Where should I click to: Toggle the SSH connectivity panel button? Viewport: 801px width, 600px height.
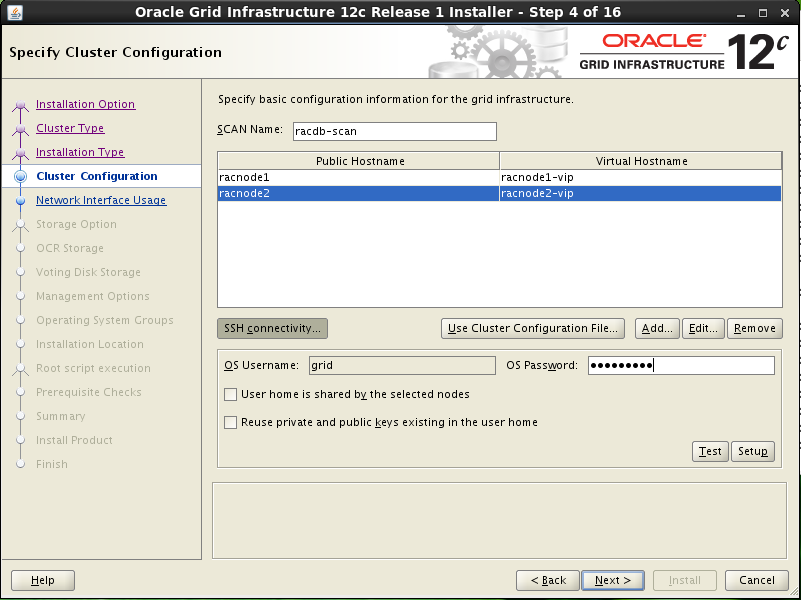272,328
